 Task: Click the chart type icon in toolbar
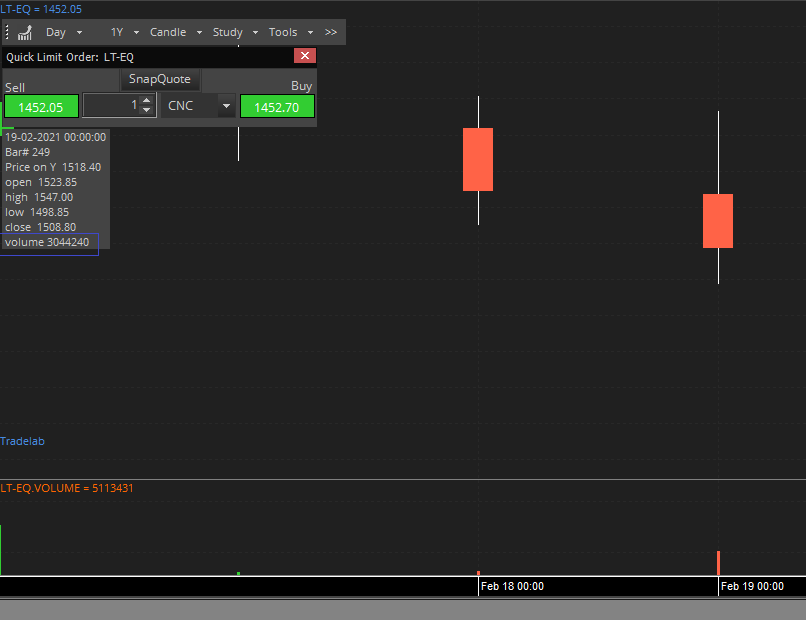25,32
